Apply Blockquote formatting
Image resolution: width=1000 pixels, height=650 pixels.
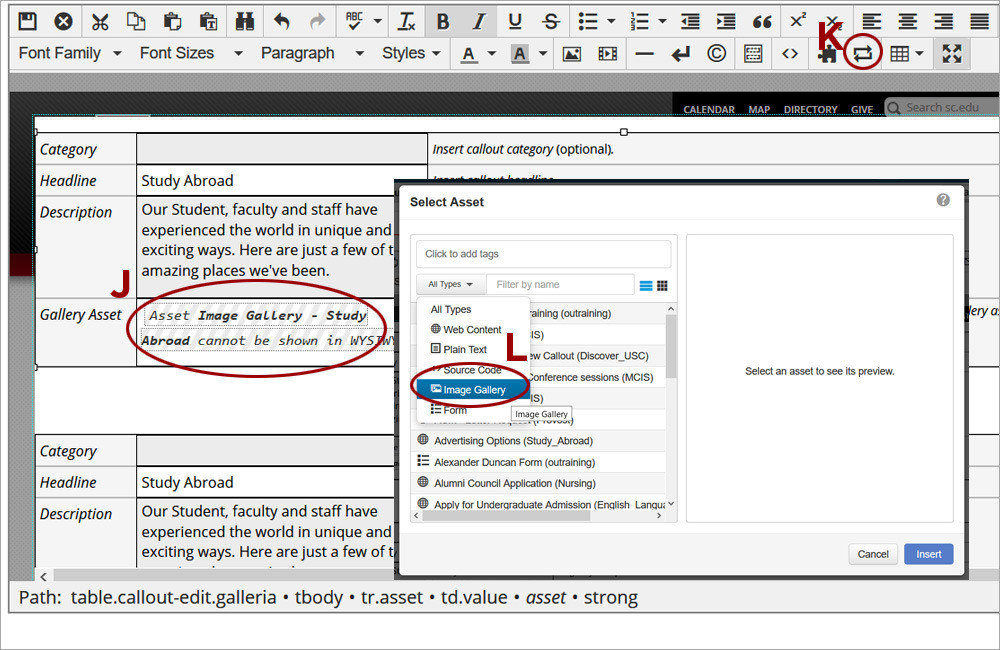[x=762, y=22]
